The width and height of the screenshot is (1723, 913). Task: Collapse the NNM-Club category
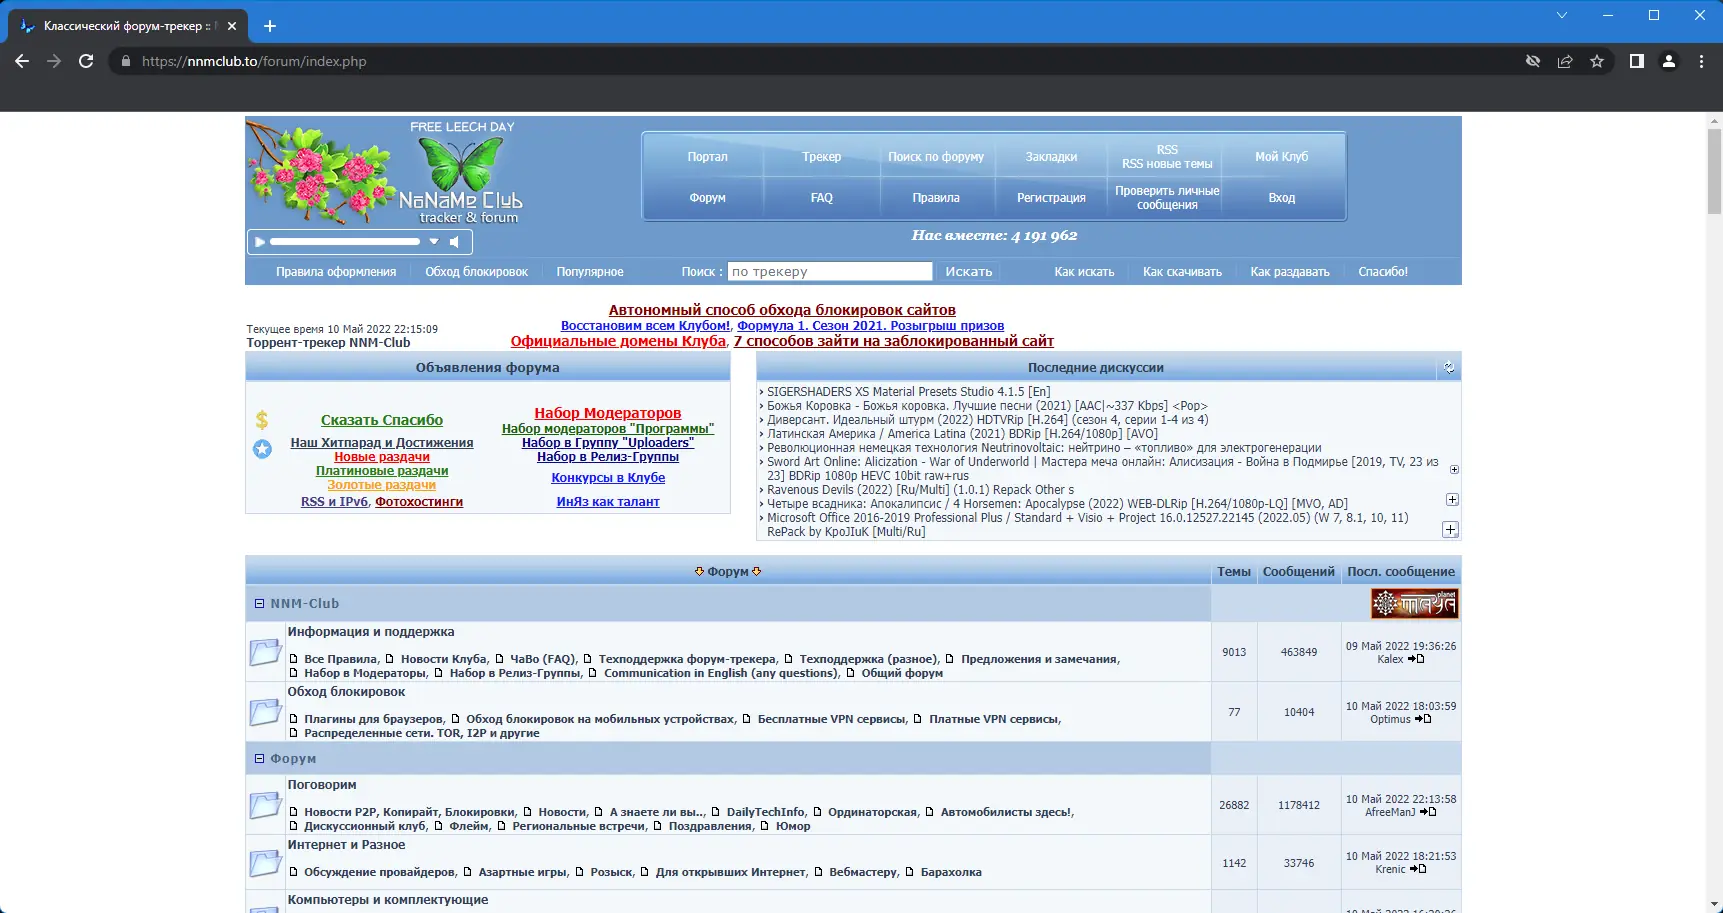point(259,604)
